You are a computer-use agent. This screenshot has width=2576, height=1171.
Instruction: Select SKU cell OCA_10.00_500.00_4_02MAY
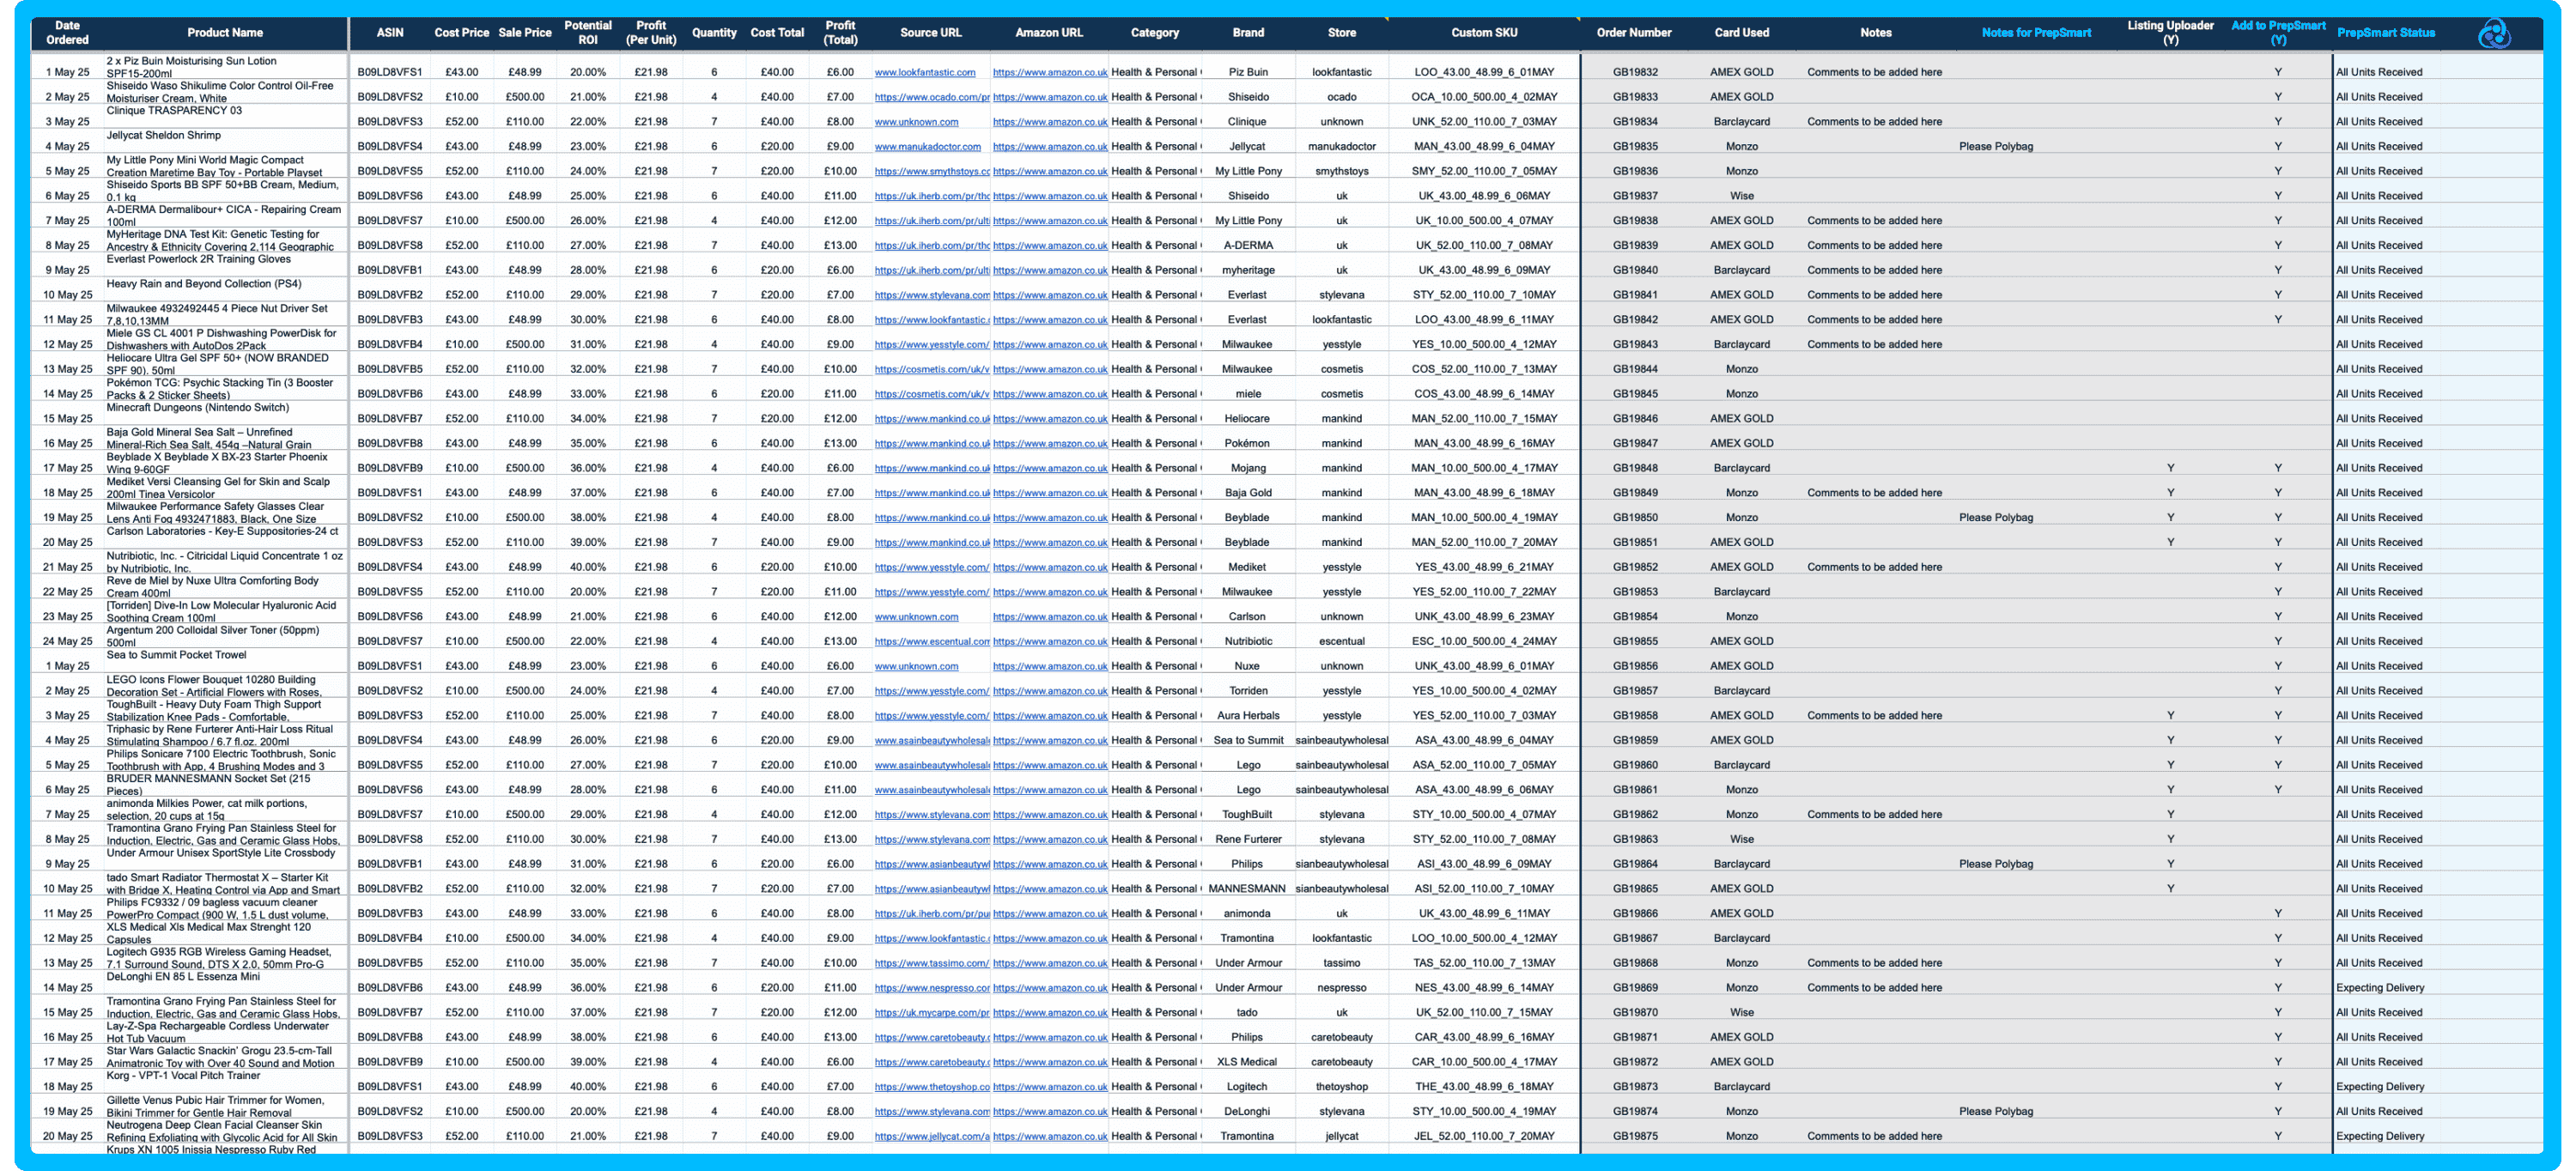(x=1484, y=97)
